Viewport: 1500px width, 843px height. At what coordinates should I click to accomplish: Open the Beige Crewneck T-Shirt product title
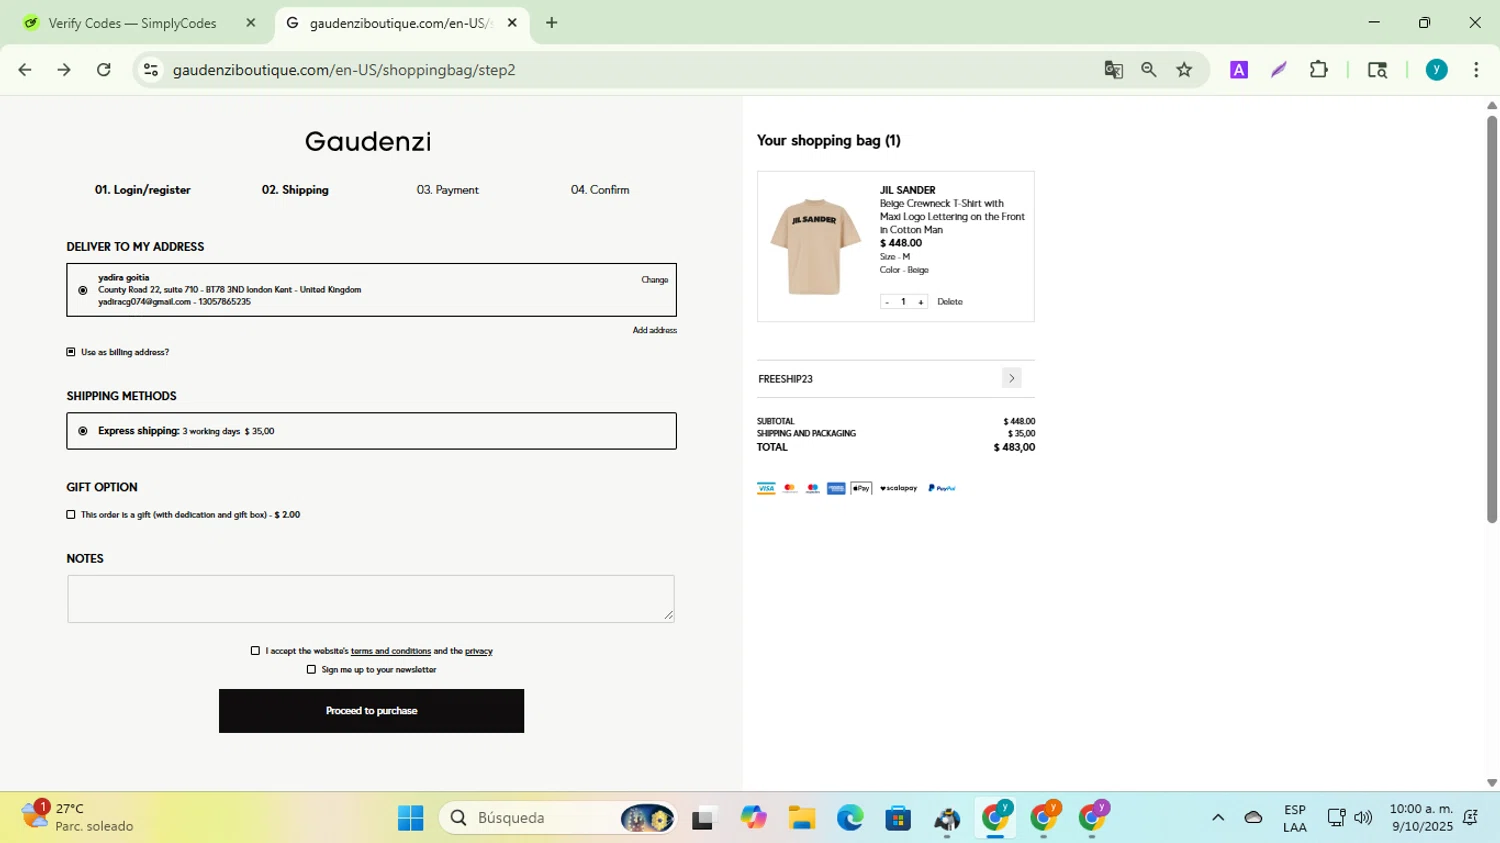[x=952, y=216]
